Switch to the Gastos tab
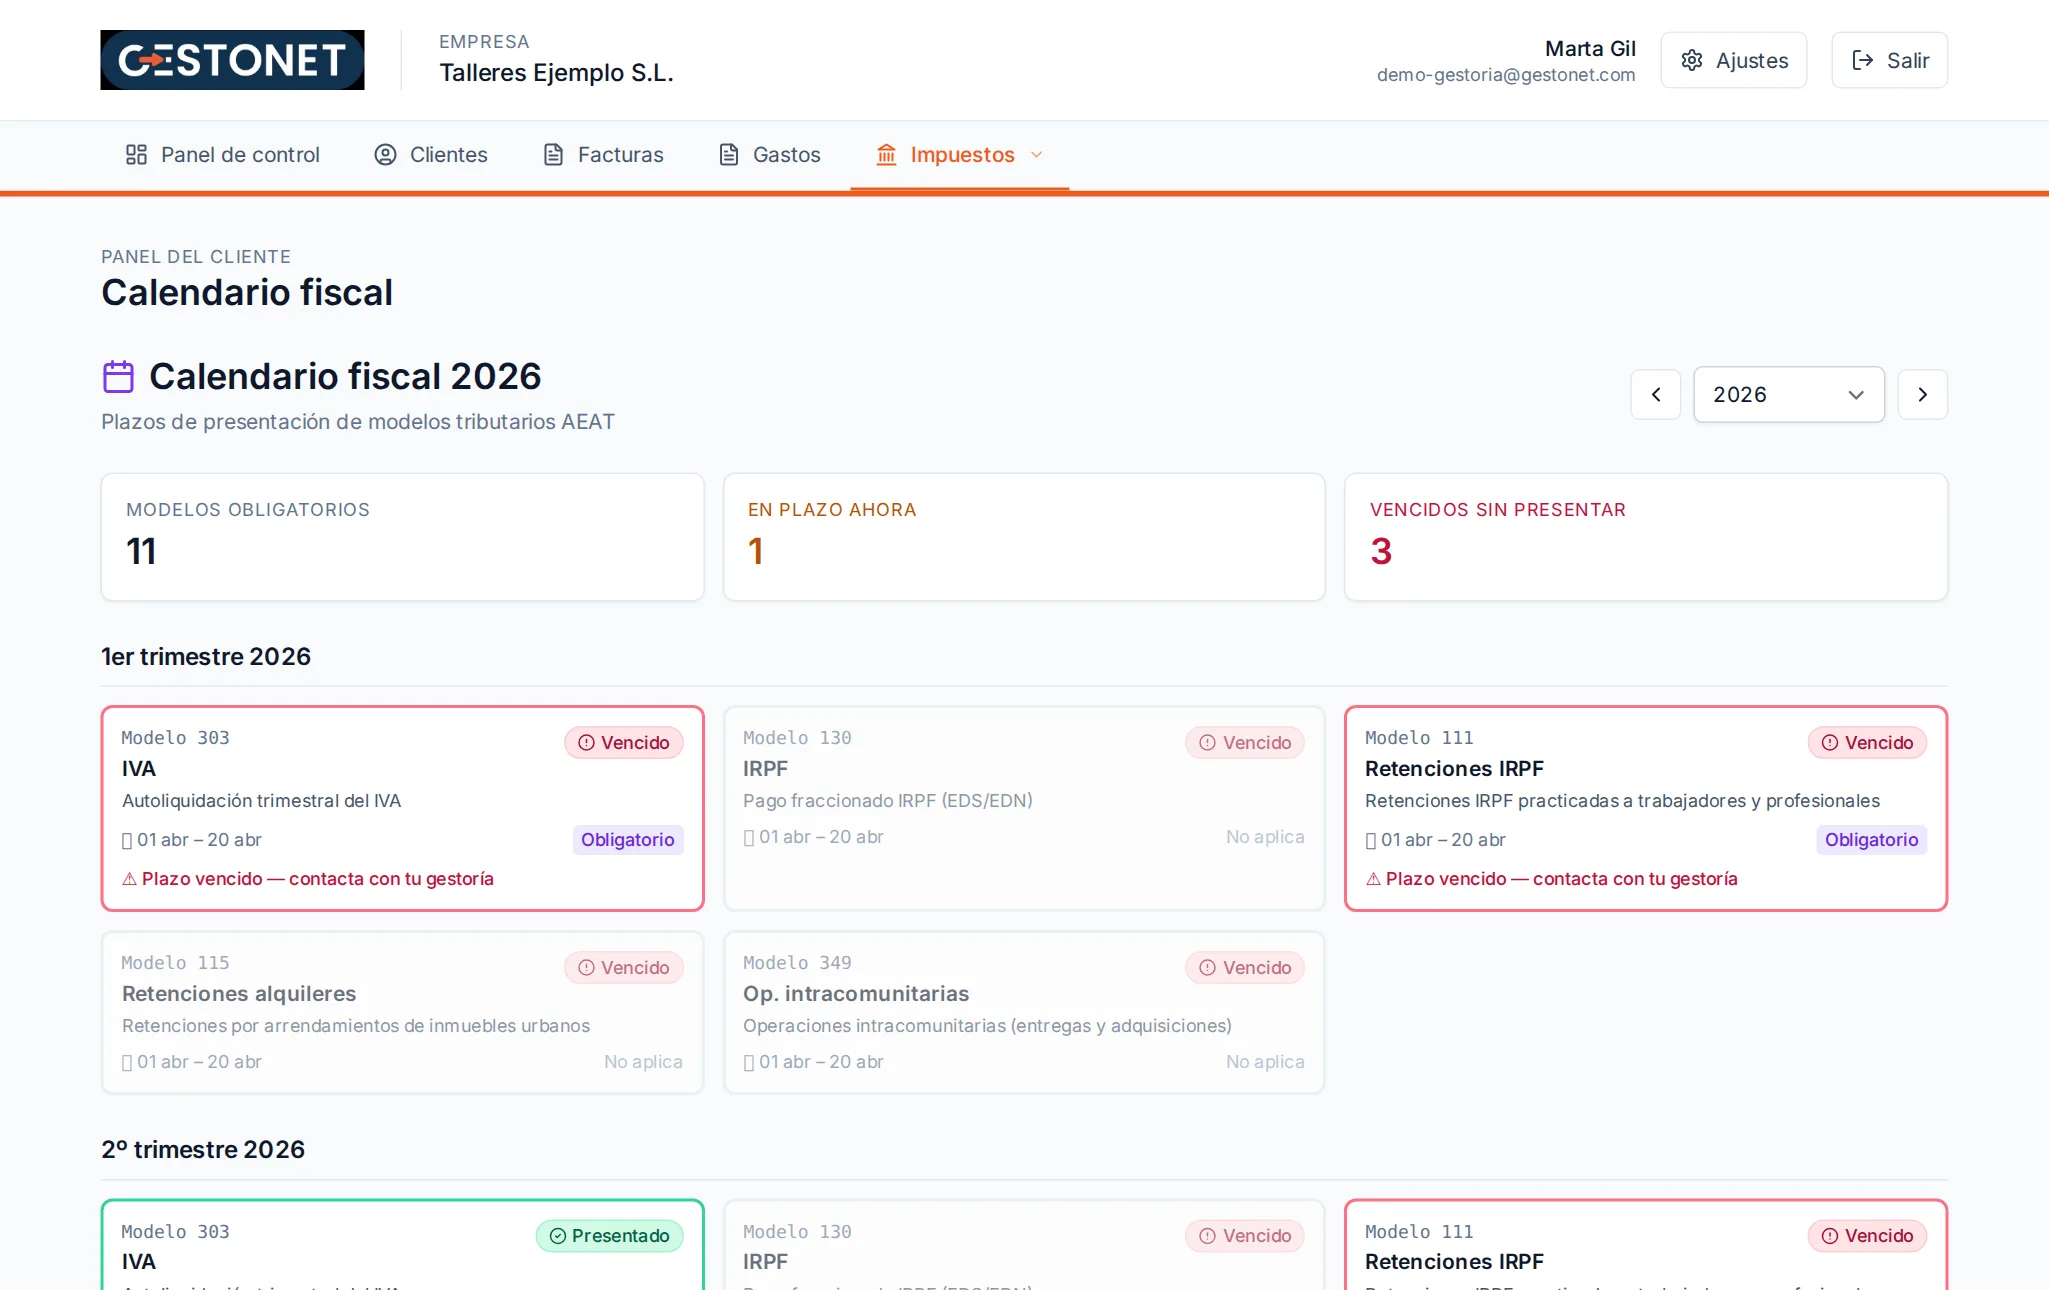This screenshot has width=2049, height=1290. pyautogui.click(x=769, y=155)
